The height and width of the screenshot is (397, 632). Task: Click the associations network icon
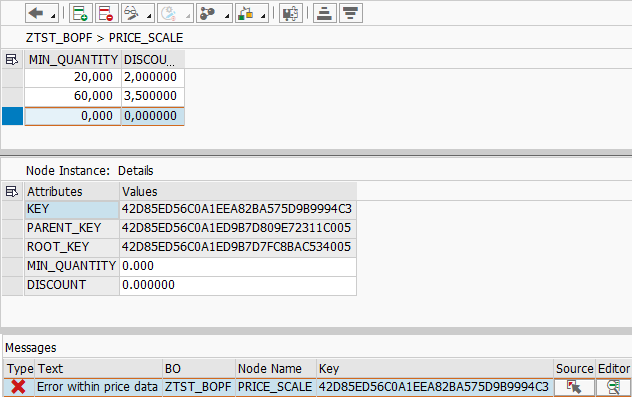click(208, 13)
